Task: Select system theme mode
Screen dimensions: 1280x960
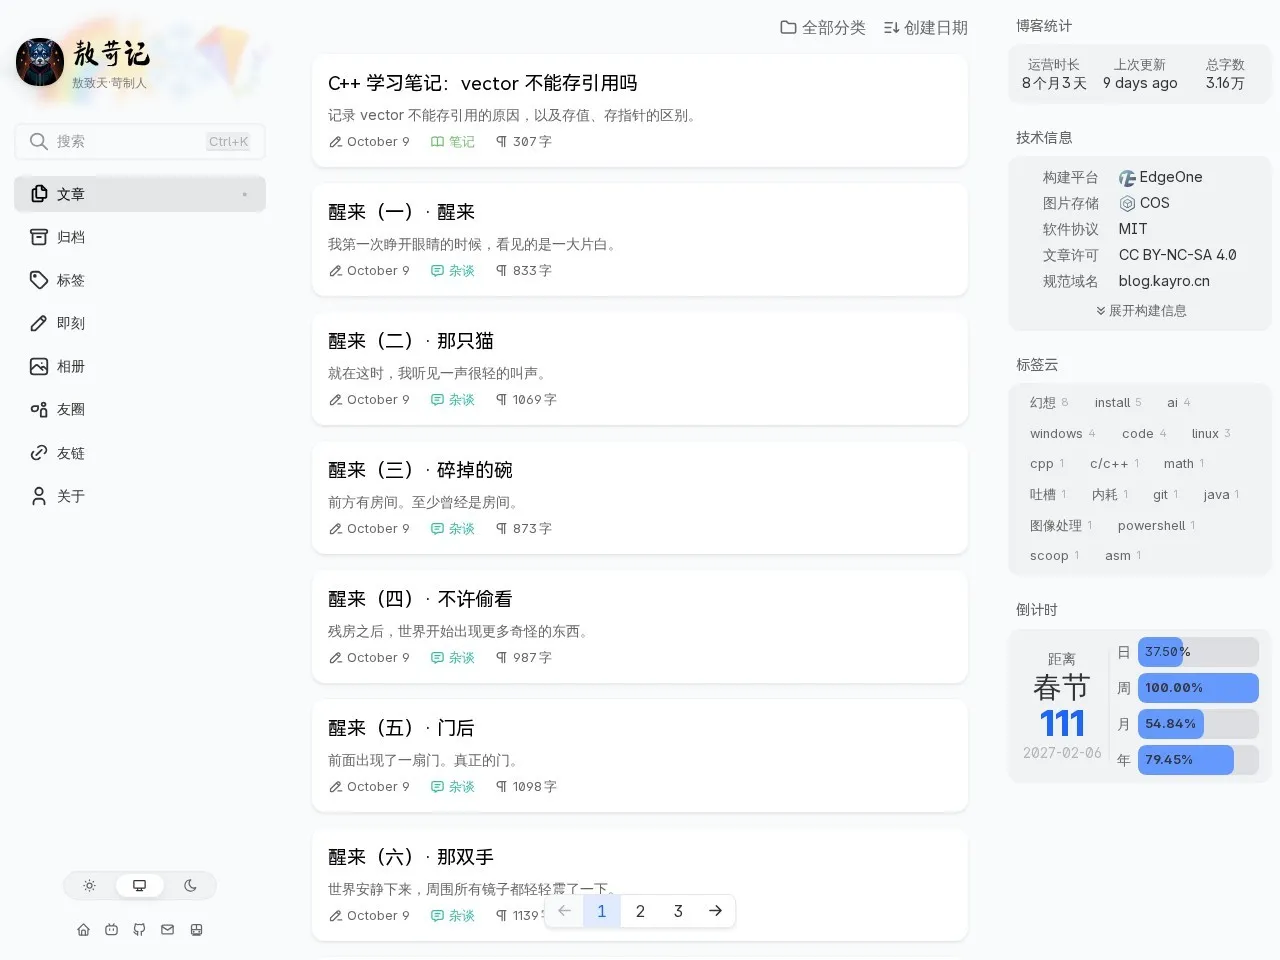Action: pos(140,886)
